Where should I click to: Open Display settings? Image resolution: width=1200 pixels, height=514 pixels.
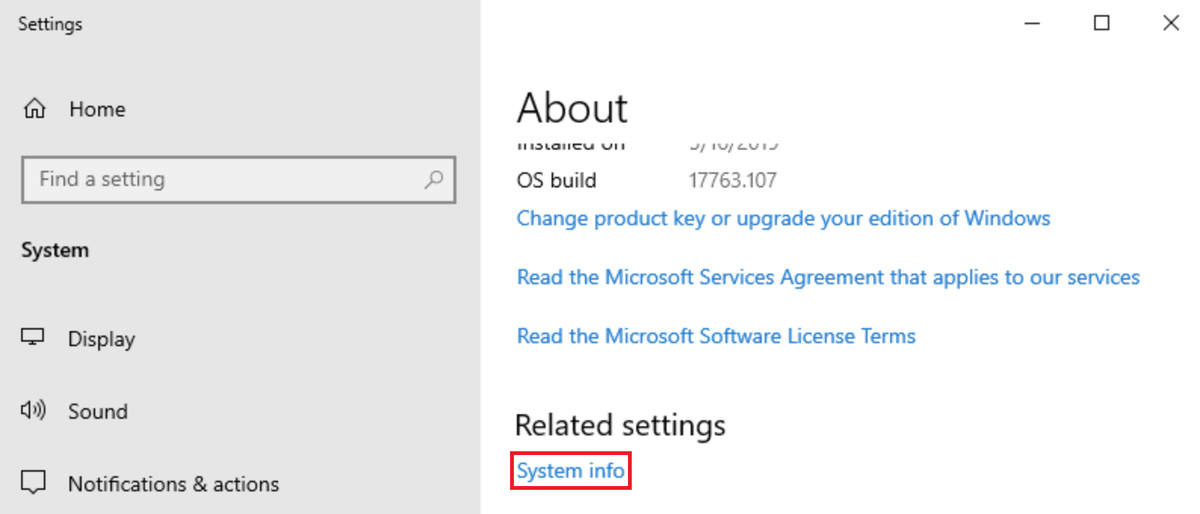101,339
